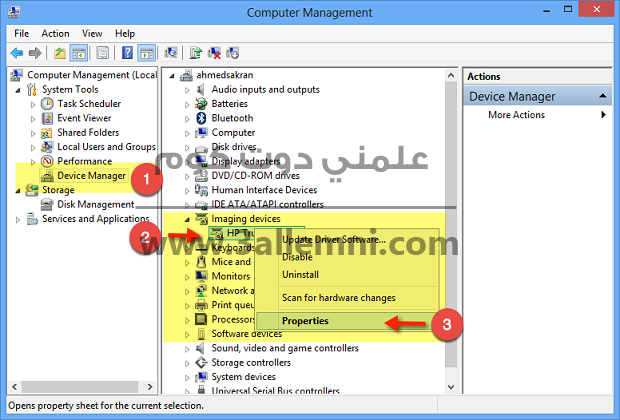Image resolution: width=620 pixels, height=420 pixels.
Task: Click the Up one level folder icon
Action: [x=61, y=53]
